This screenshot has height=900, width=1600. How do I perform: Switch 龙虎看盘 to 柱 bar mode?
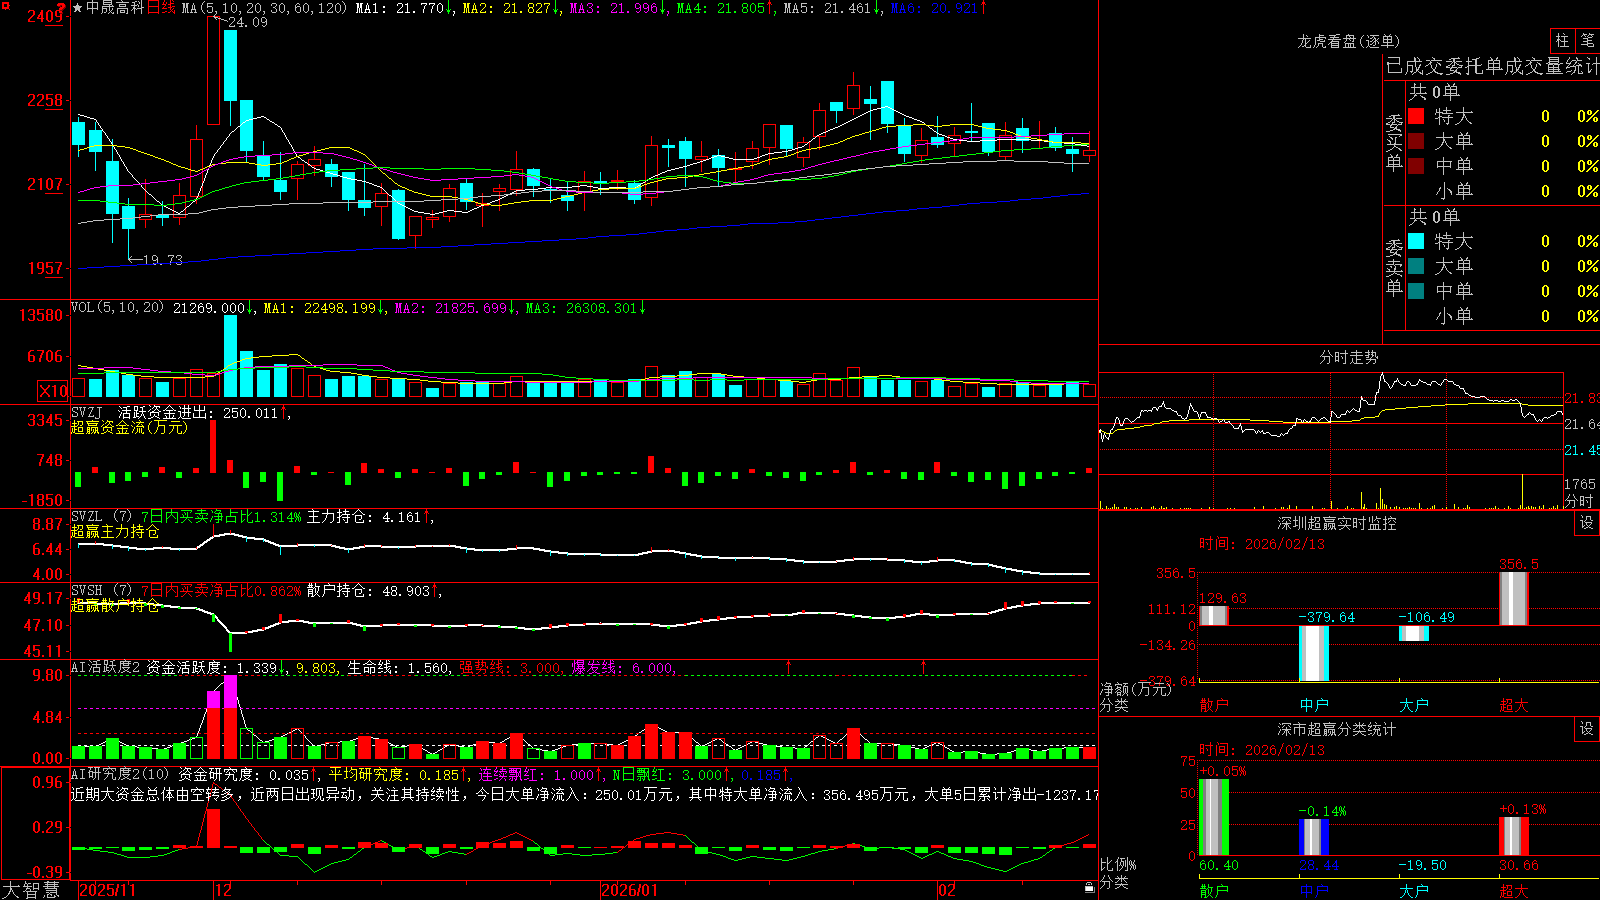[1562, 40]
